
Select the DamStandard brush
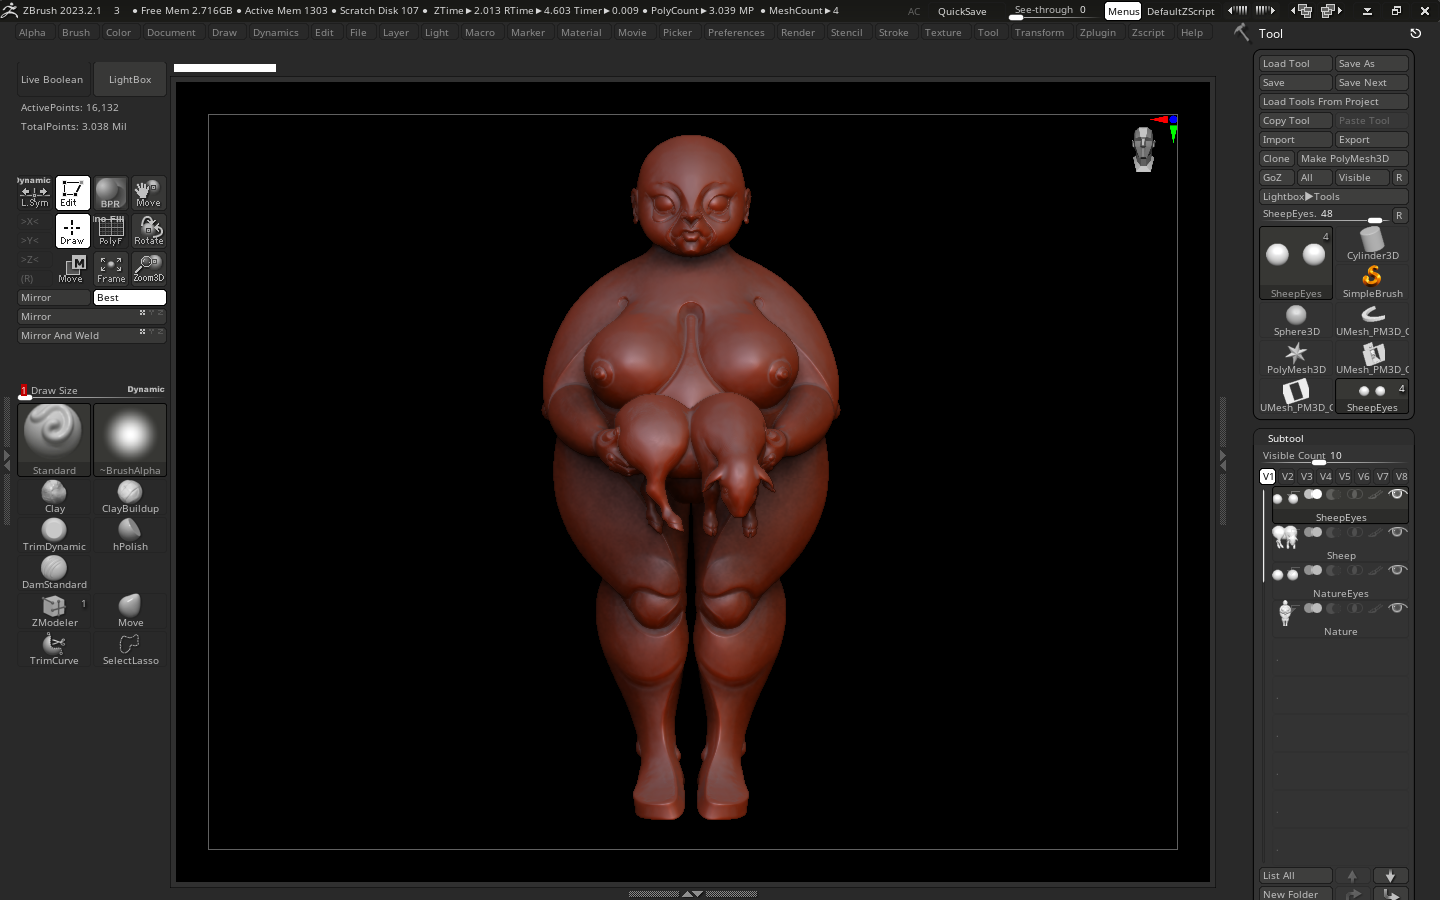tap(54, 573)
